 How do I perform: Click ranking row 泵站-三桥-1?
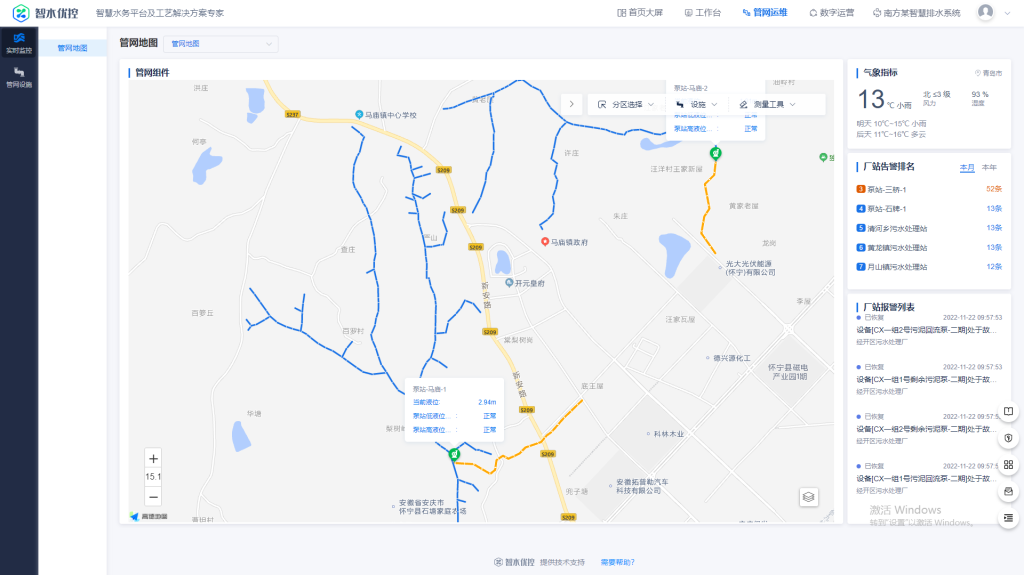[x=929, y=189]
